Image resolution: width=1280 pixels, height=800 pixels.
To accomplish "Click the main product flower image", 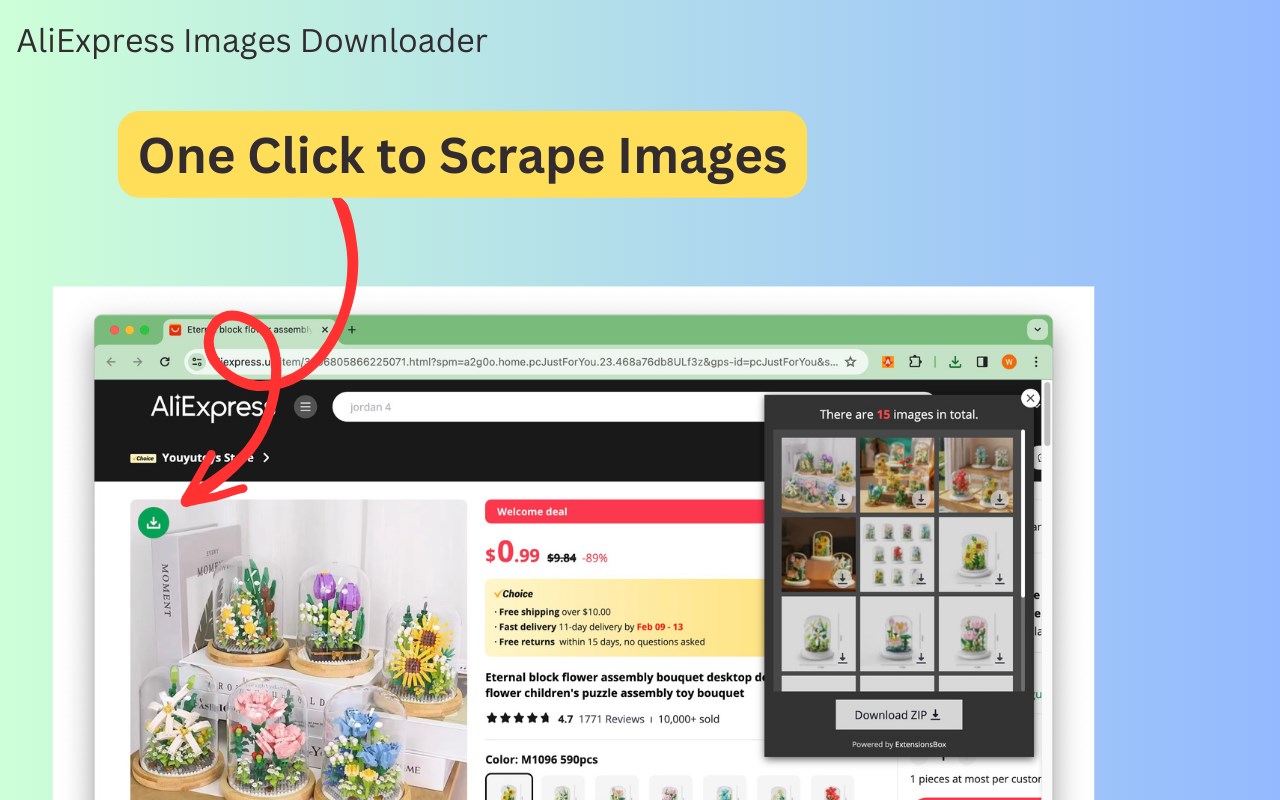I will coord(298,650).
